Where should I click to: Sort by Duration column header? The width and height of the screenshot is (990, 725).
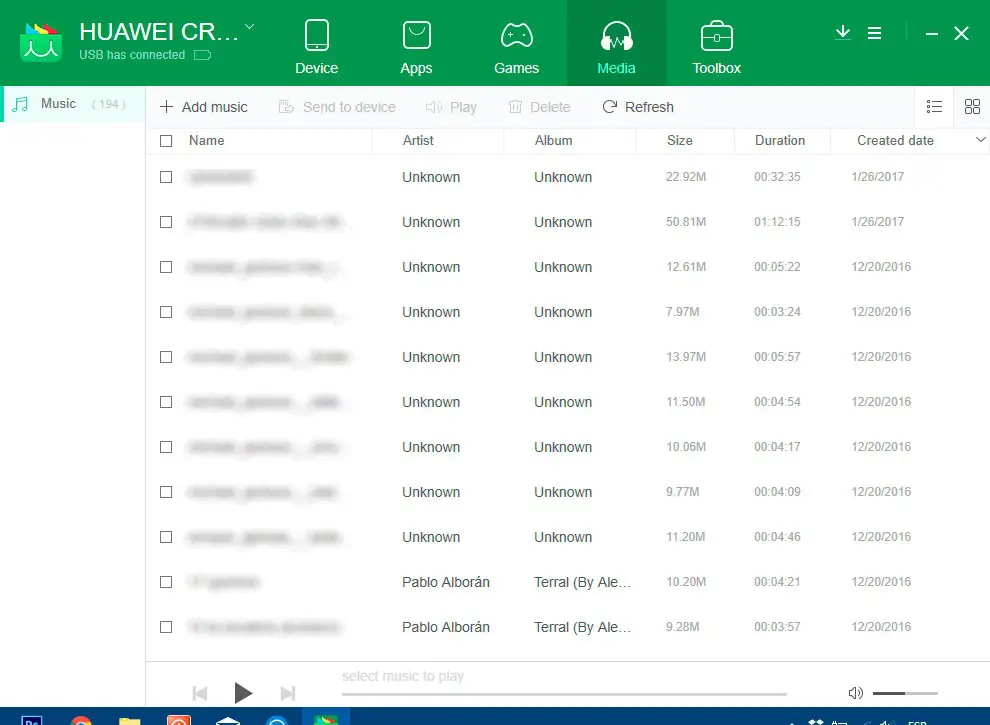tap(780, 140)
